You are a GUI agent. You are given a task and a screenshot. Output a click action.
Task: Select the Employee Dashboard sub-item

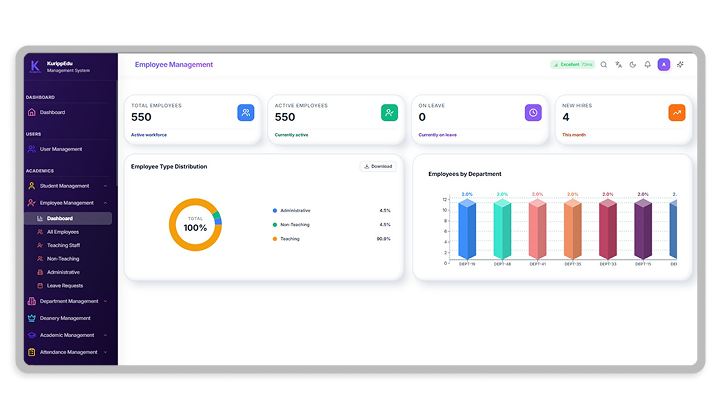tap(68, 219)
